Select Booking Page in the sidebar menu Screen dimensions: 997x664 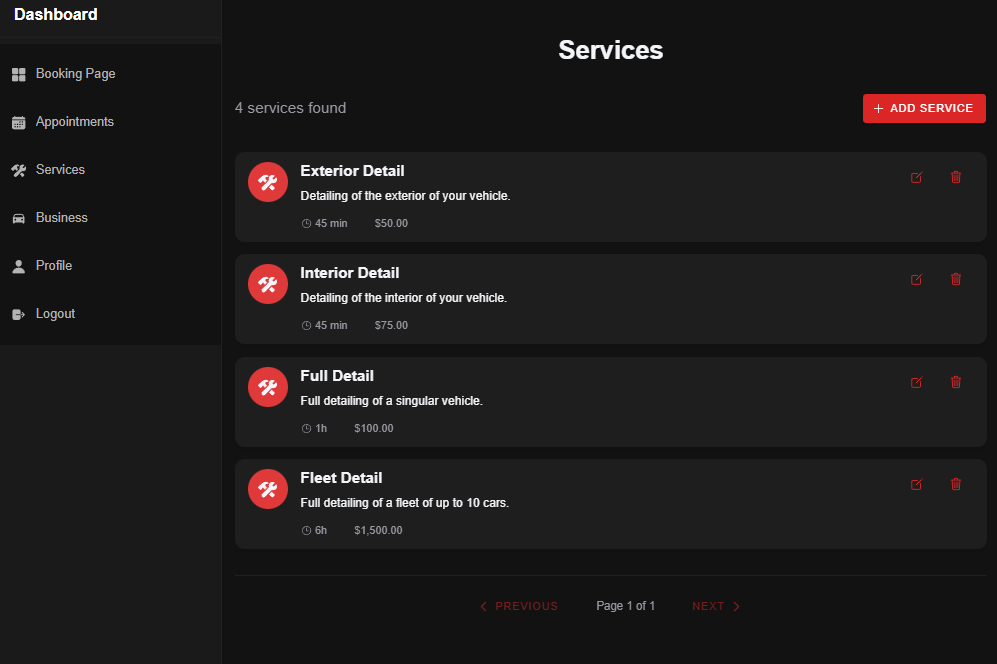point(75,73)
